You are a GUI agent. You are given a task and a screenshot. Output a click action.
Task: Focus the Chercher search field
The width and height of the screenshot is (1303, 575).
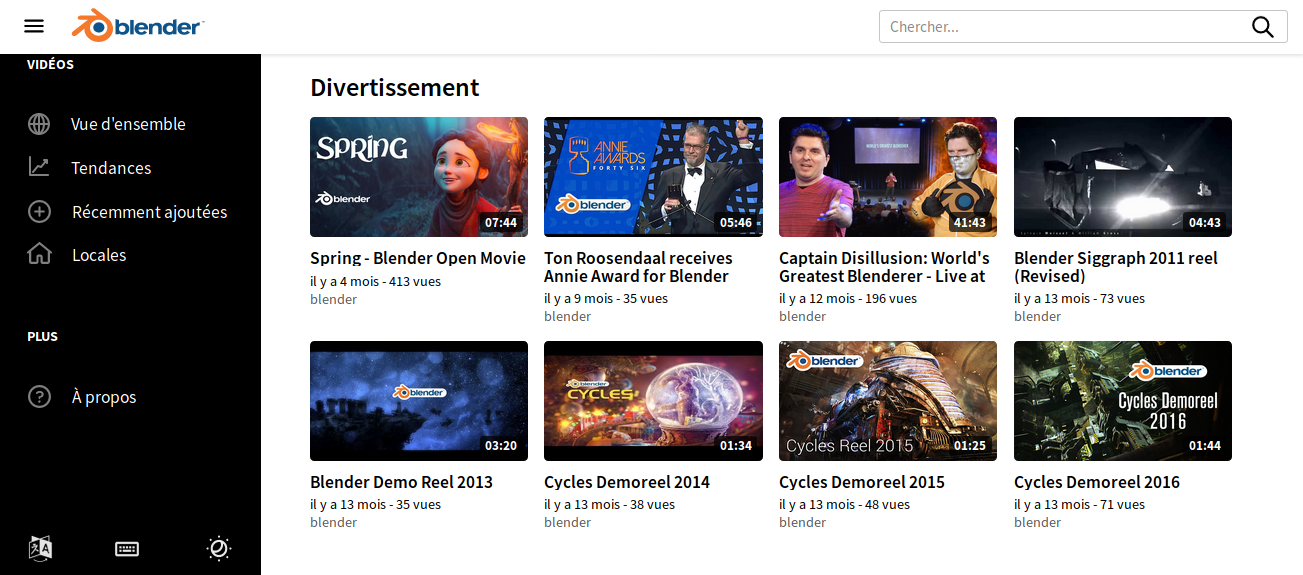1060,27
